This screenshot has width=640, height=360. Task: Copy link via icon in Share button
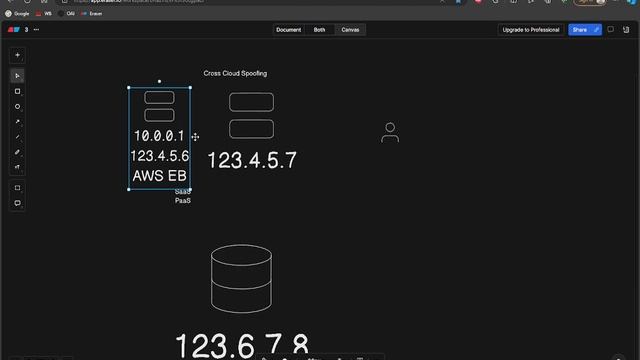(x=596, y=30)
